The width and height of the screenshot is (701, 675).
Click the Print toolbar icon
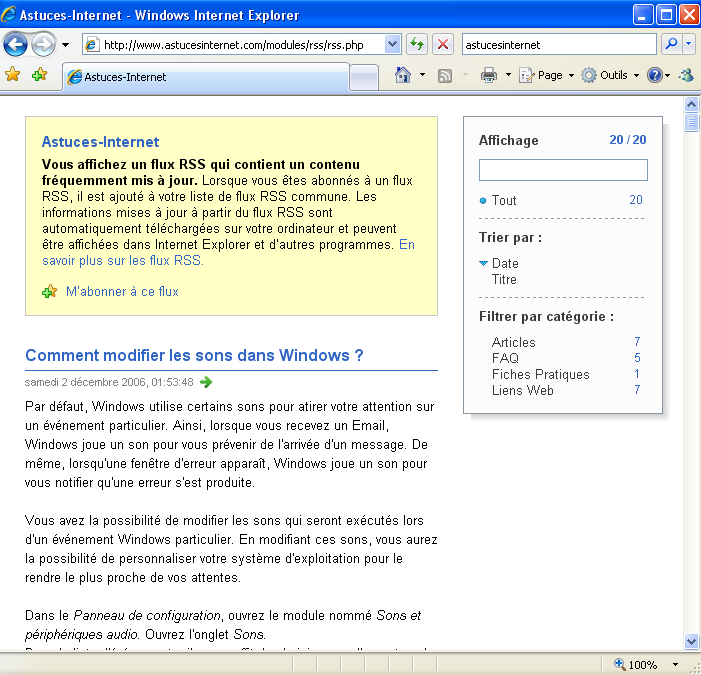(x=489, y=75)
